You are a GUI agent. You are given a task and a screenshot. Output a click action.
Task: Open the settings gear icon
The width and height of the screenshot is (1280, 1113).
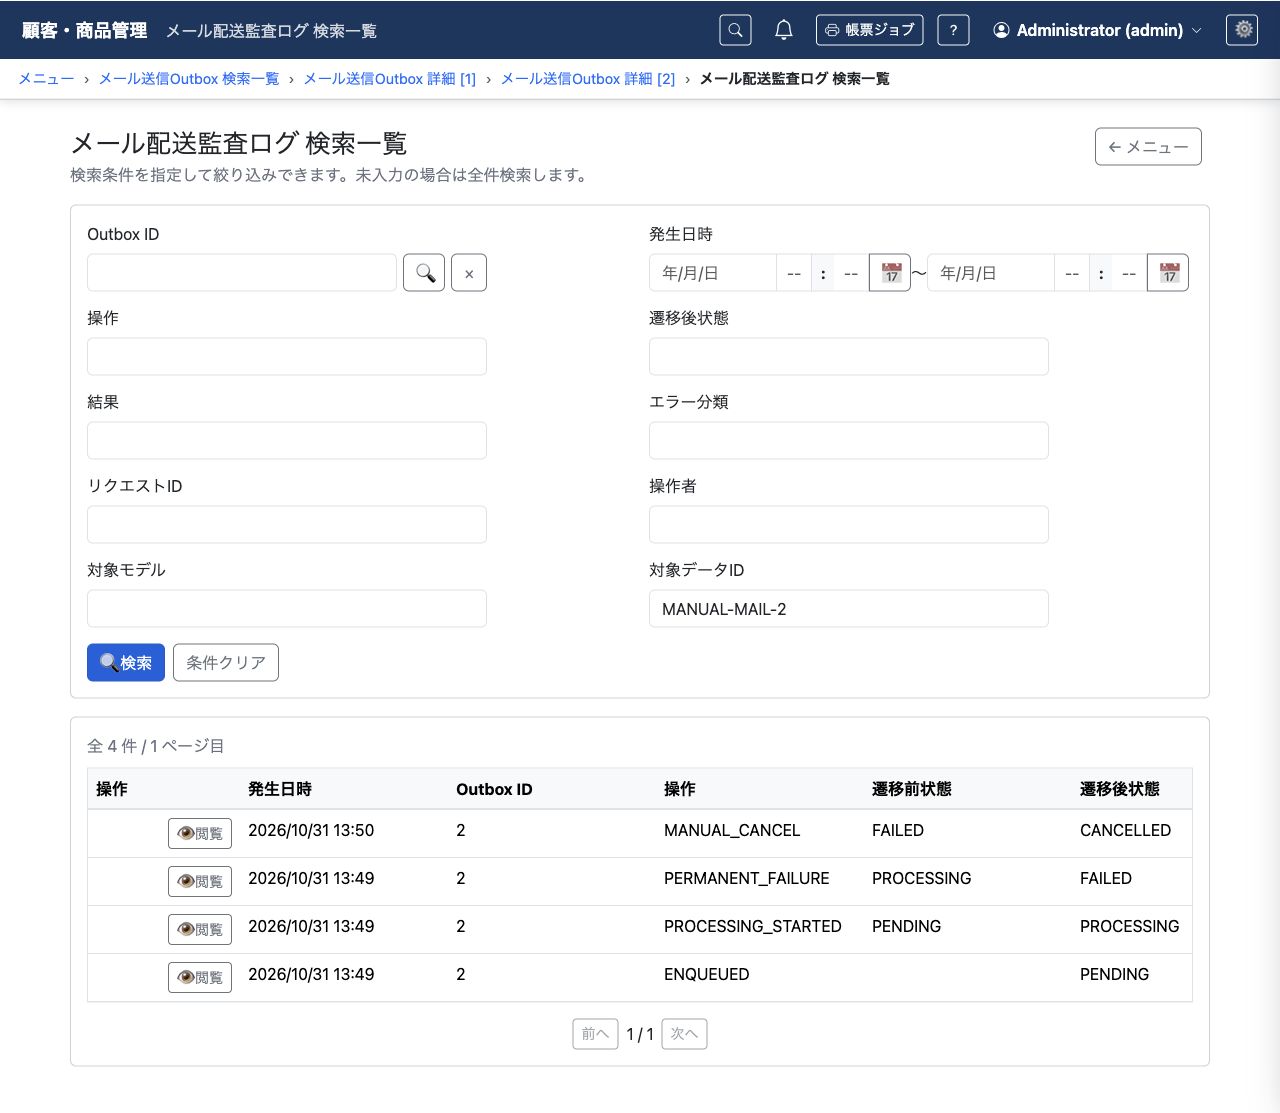1242,30
